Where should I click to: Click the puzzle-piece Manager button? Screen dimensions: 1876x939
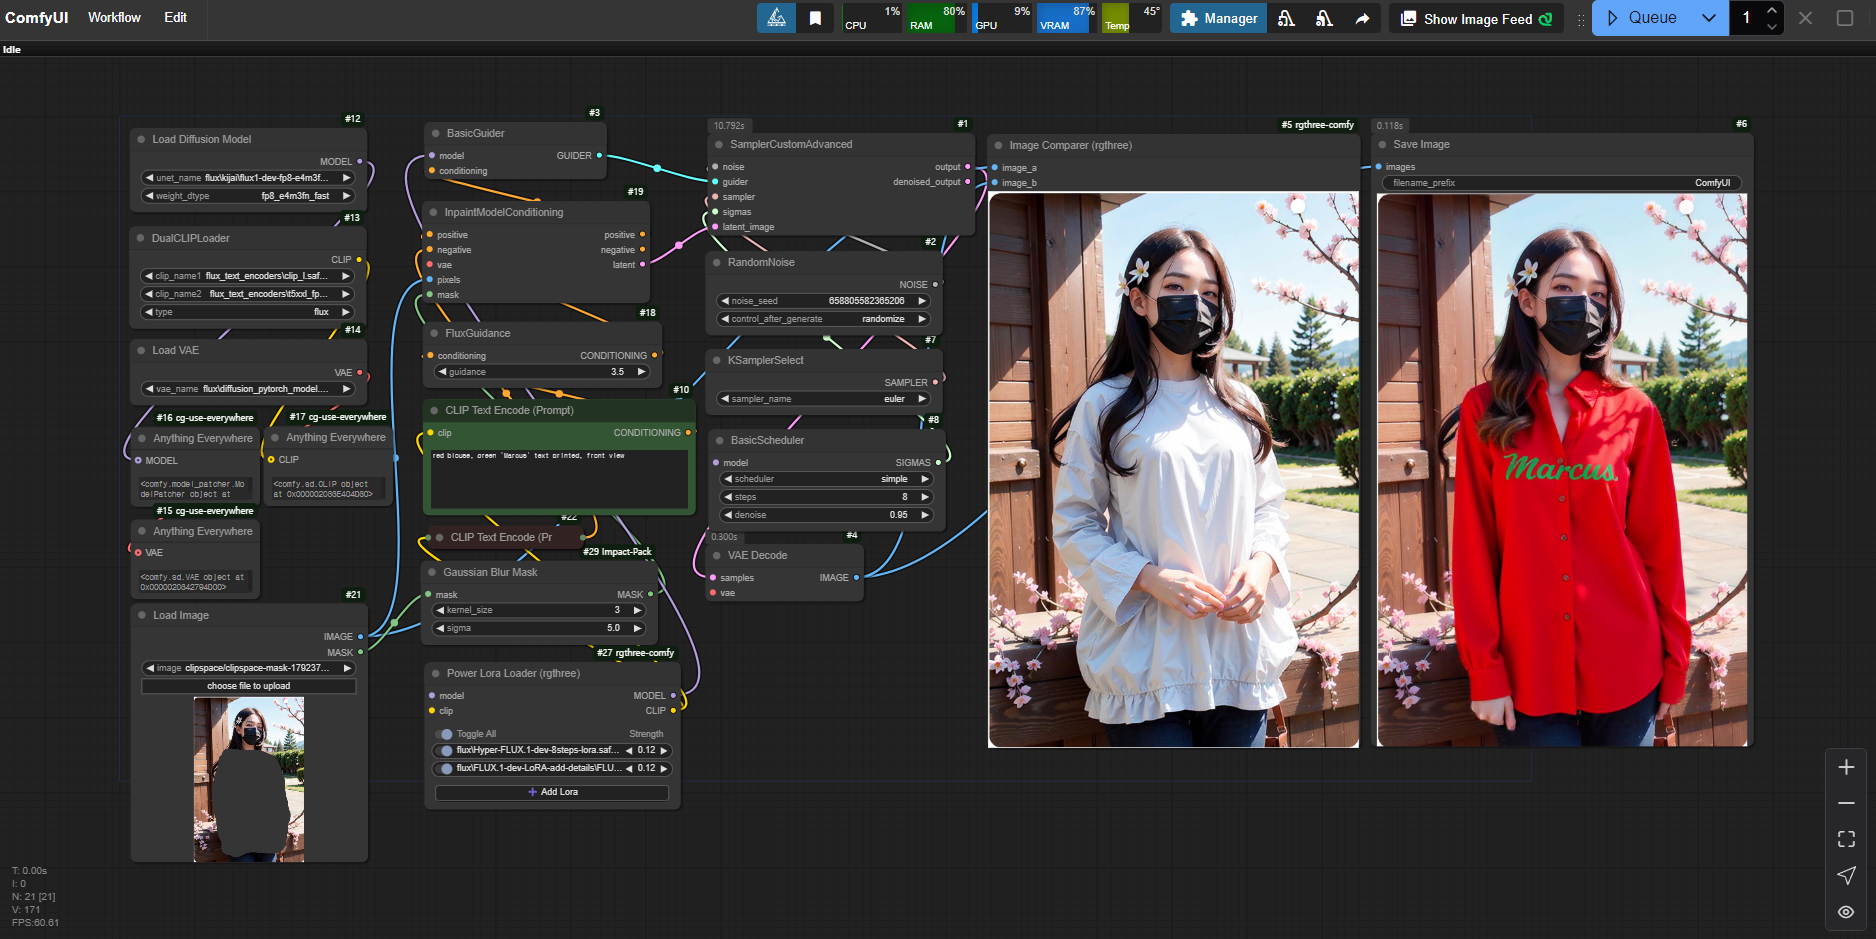[1218, 18]
